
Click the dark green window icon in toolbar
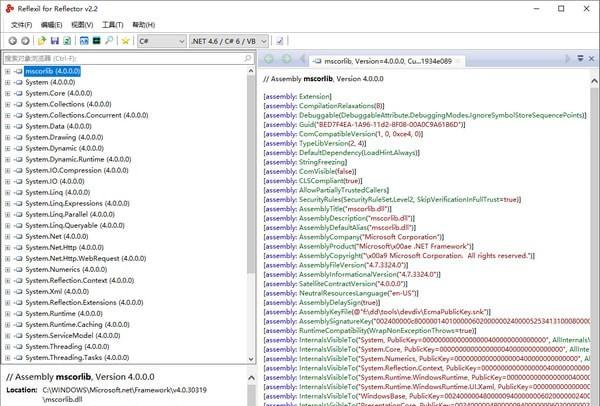tap(96, 41)
